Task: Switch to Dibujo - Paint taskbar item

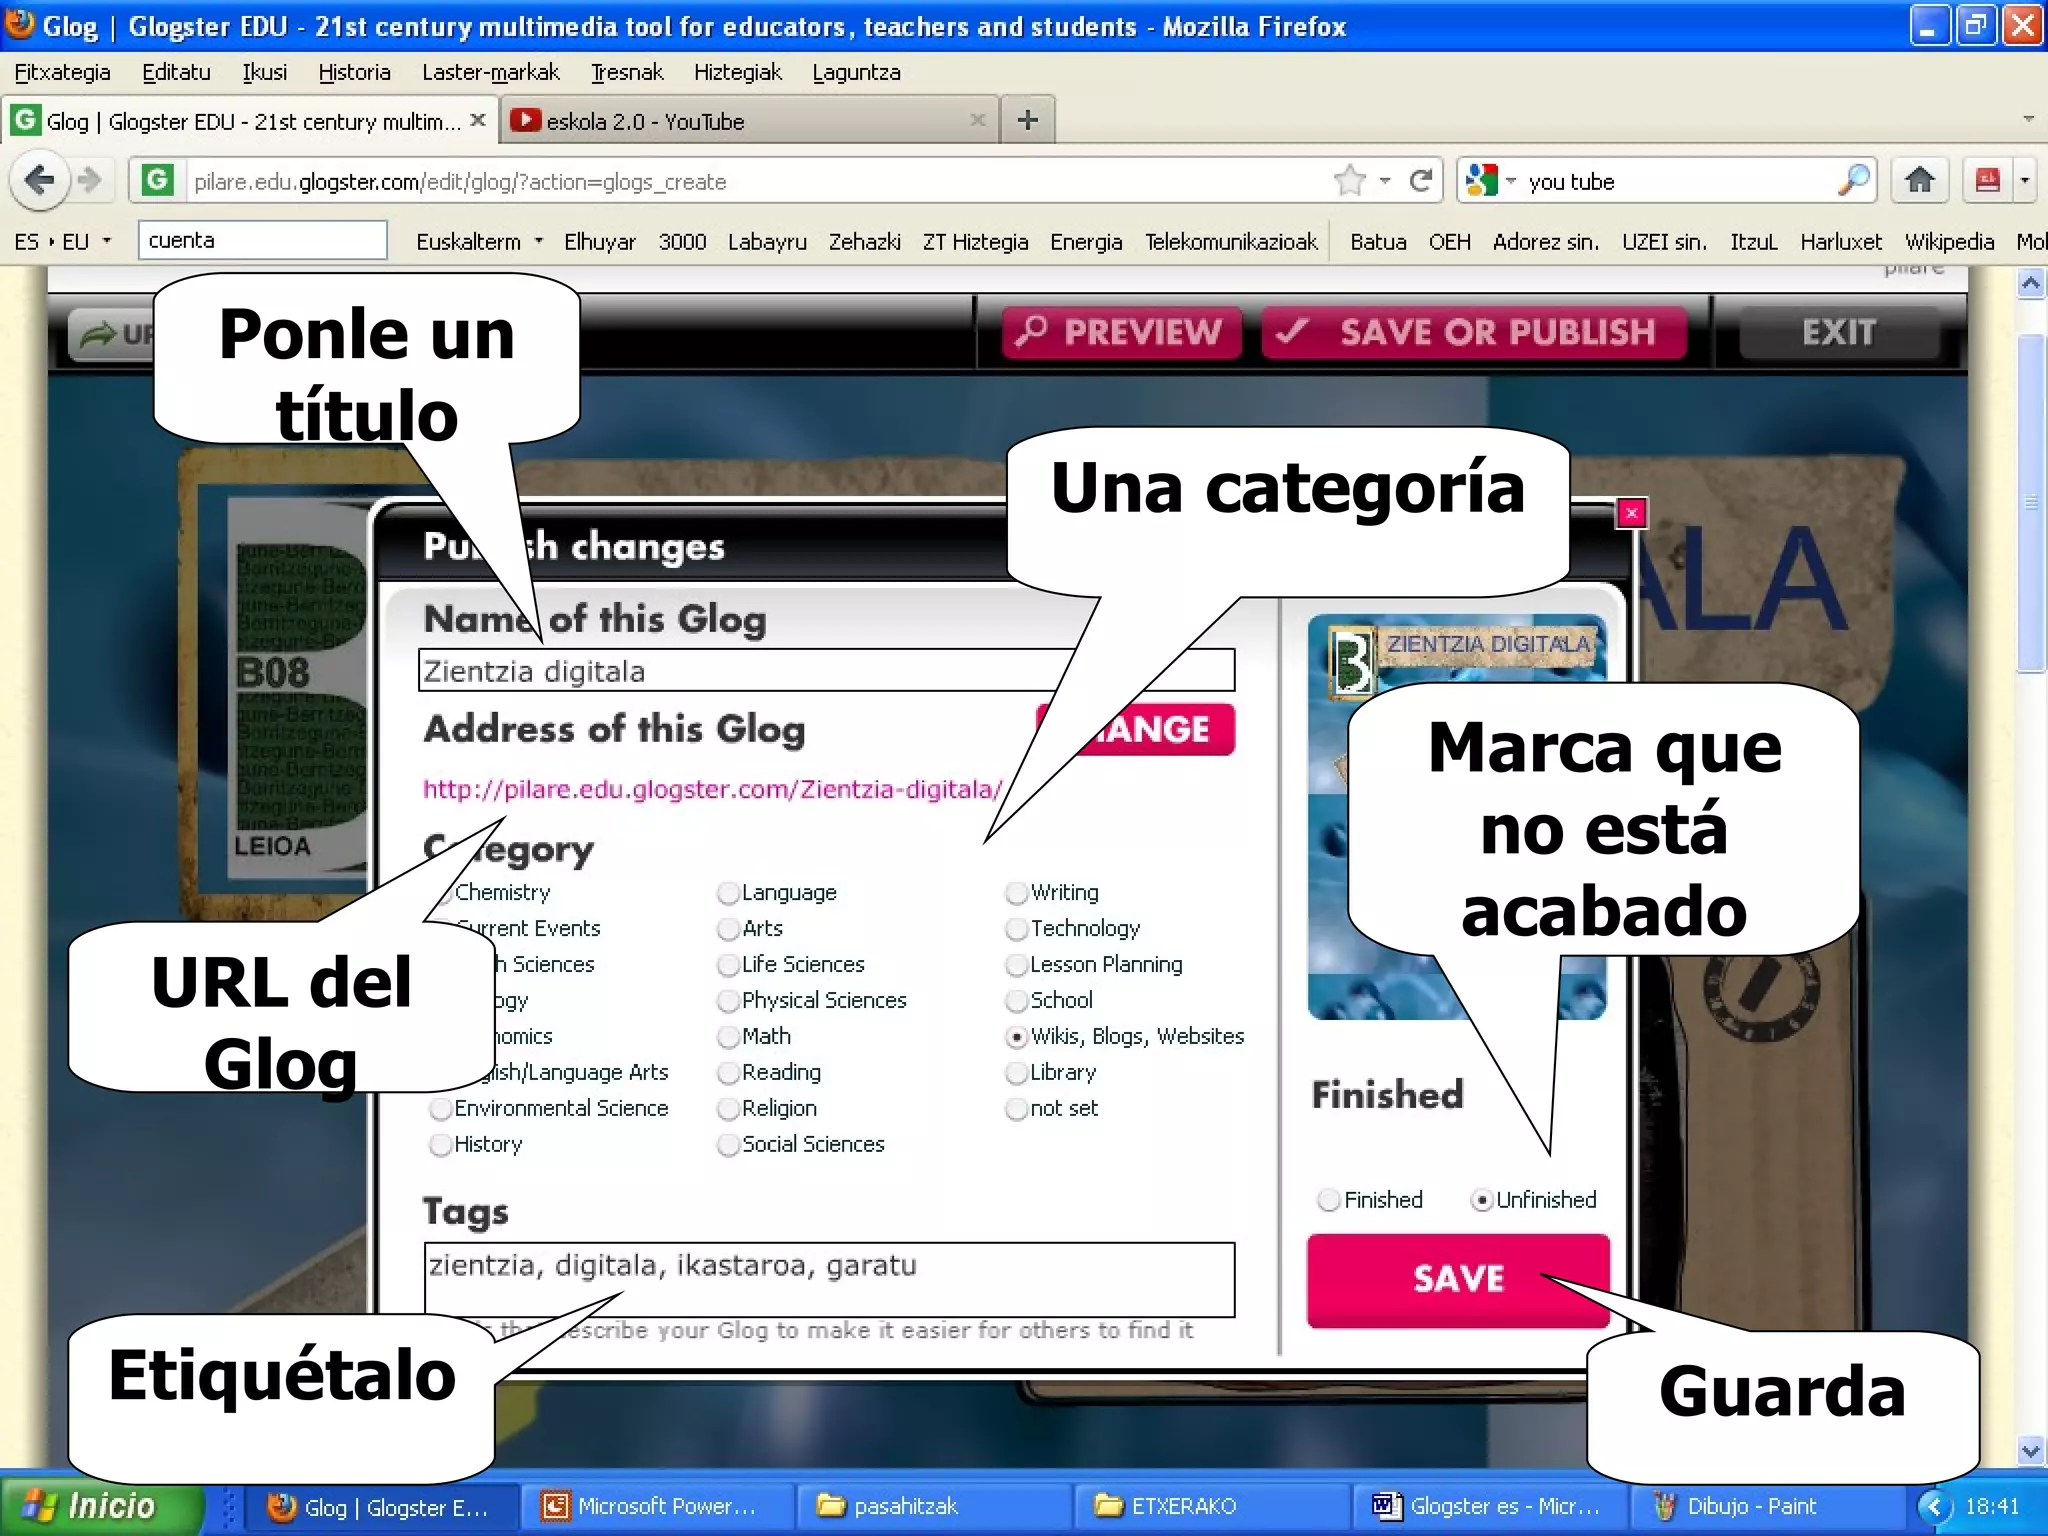Action: point(1766,1506)
